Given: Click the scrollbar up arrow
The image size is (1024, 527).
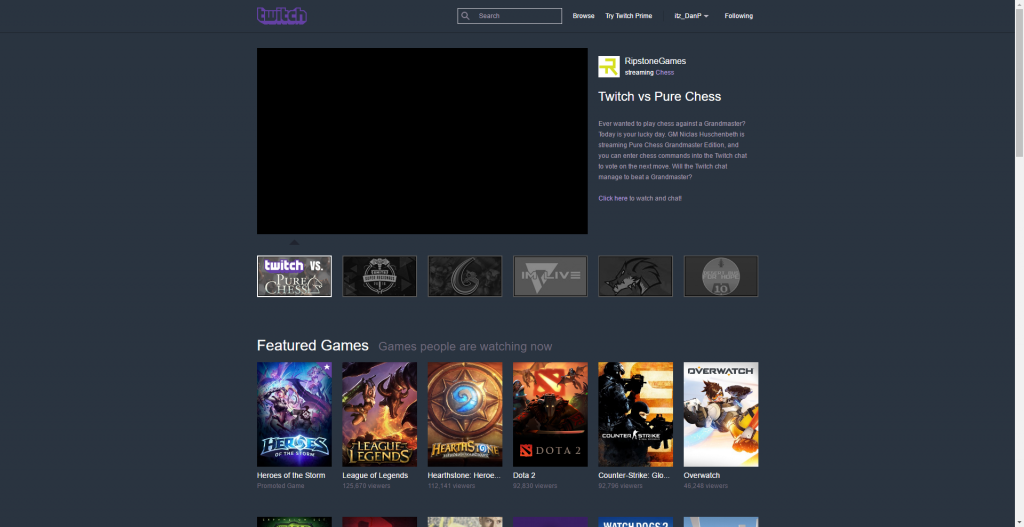Looking at the screenshot, I should click(x=1019, y=5).
